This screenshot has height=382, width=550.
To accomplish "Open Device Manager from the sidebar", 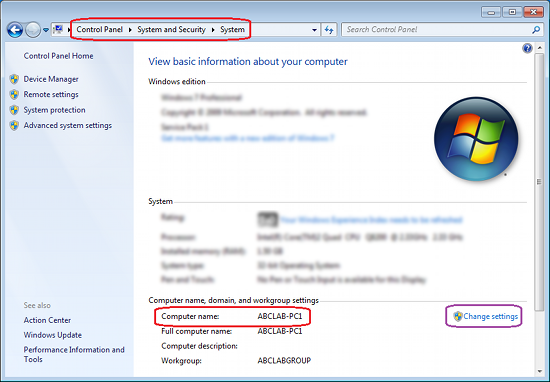I will click(51, 79).
